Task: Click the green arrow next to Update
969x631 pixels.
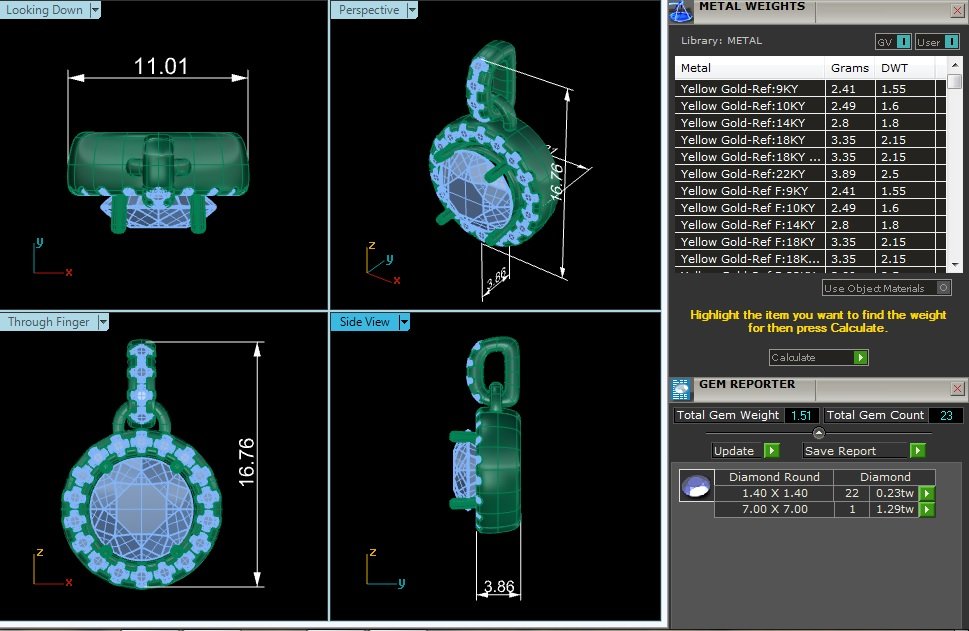Action: tap(771, 451)
